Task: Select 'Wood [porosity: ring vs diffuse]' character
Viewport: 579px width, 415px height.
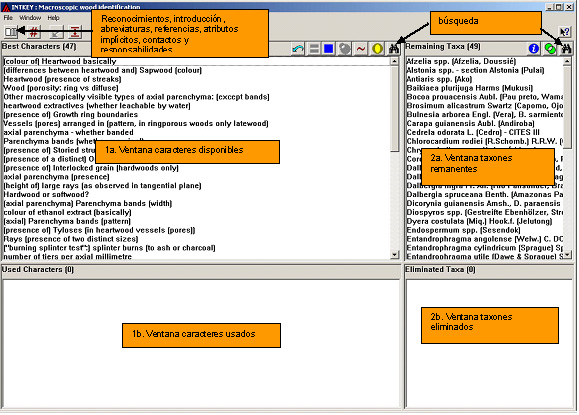Action: point(61,88)
